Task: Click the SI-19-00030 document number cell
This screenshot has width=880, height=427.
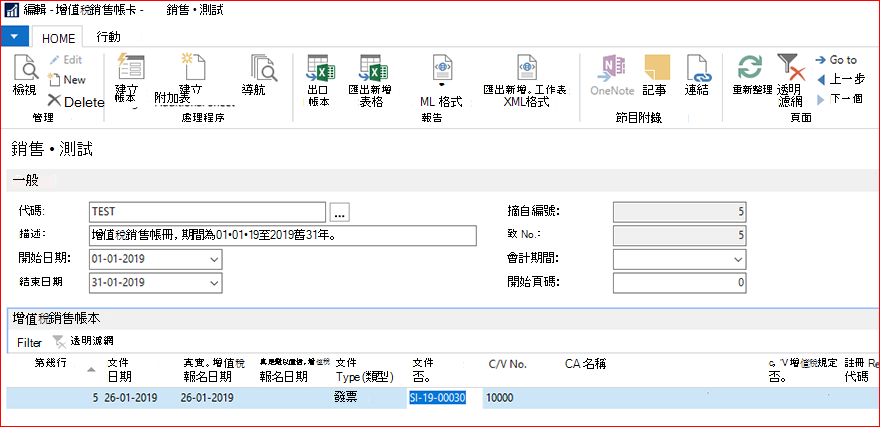Action: pos(444,398)
